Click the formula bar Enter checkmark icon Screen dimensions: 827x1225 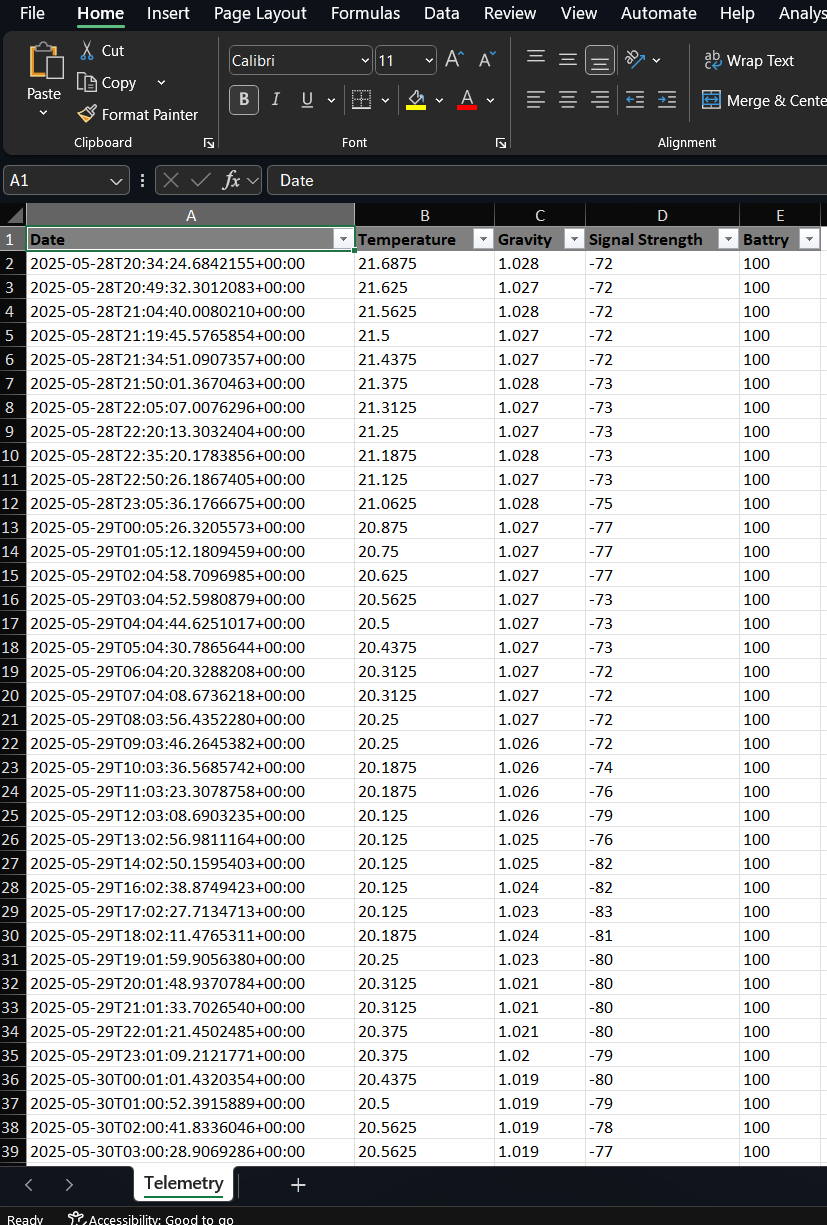[x=201, y=180]
